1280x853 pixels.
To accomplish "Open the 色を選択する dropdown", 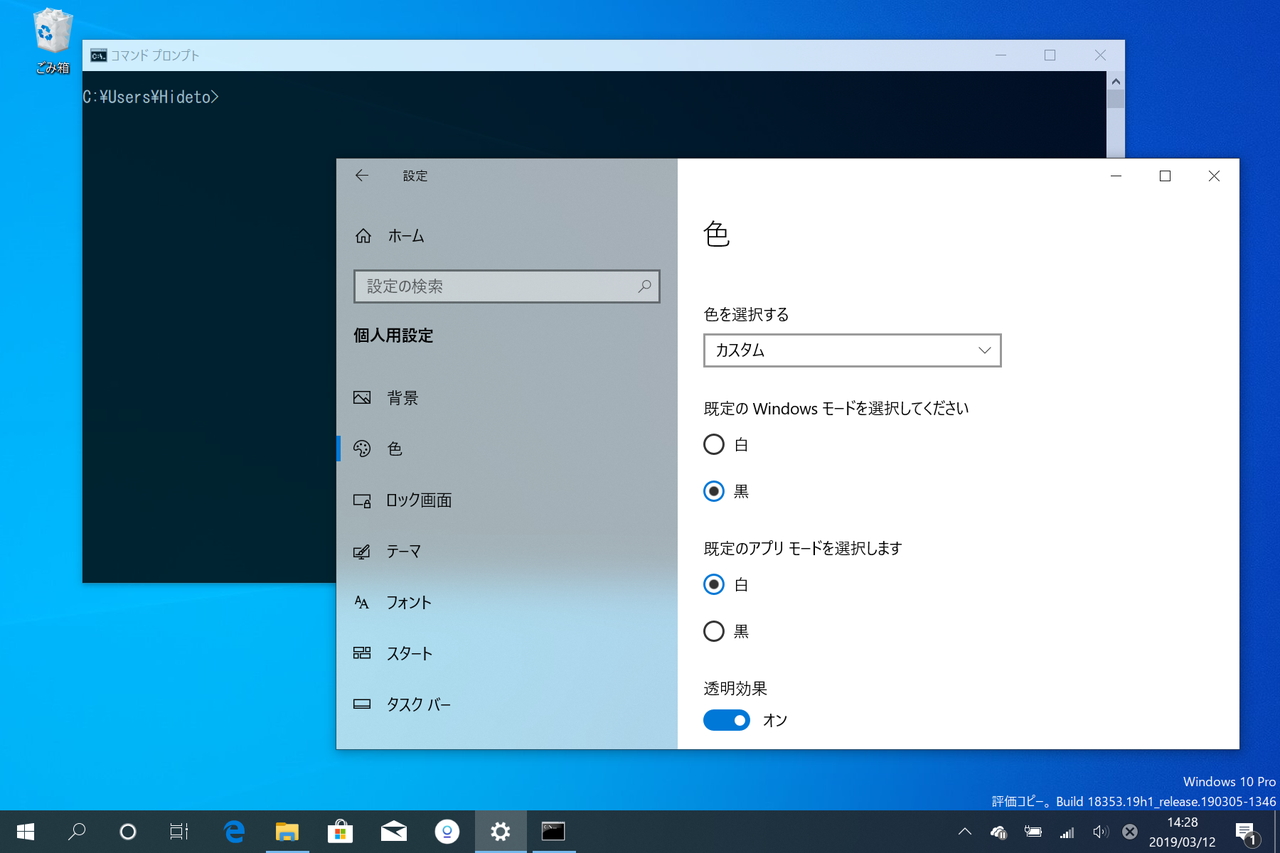I will point(852,350).
